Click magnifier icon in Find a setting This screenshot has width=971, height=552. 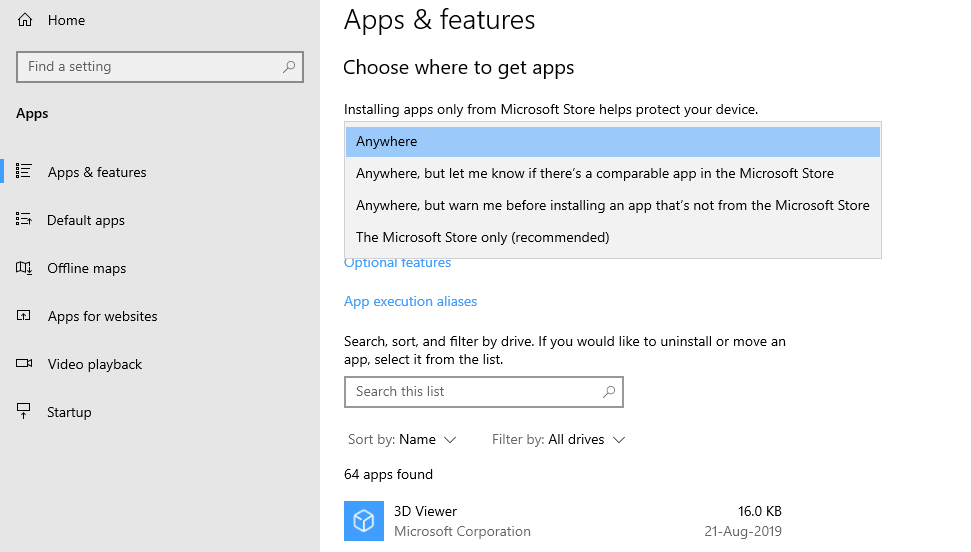pos(289,67)
